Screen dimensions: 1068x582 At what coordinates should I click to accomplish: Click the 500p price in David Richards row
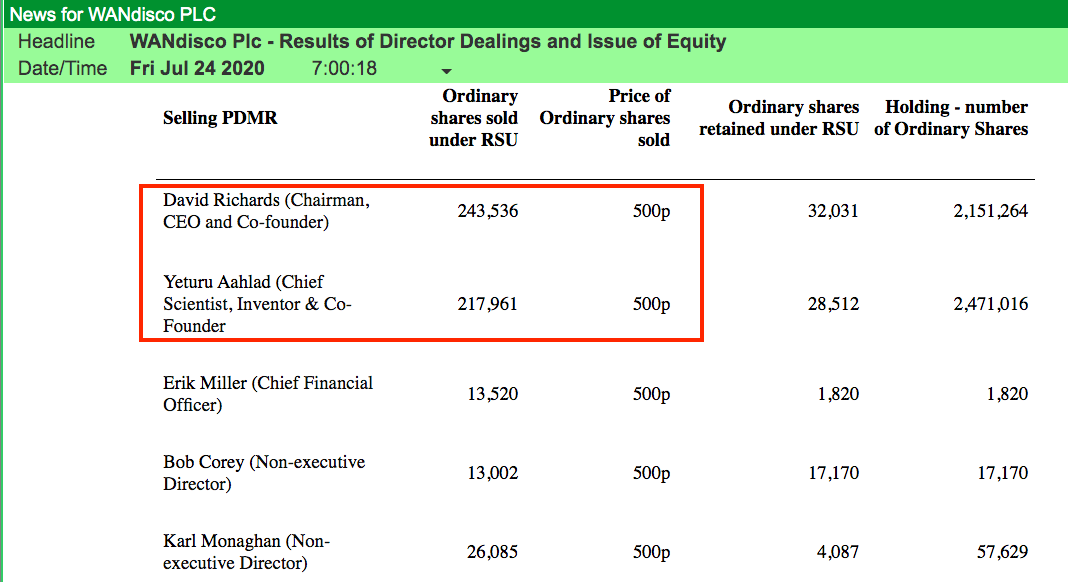651,211
